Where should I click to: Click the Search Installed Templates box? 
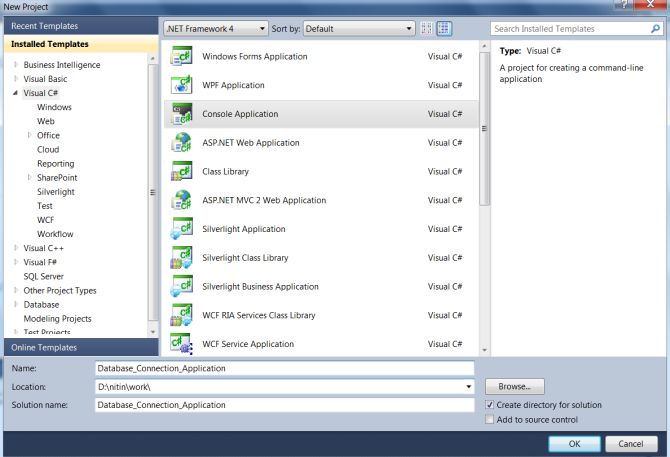pyautogui.click(x=570, y=29)
